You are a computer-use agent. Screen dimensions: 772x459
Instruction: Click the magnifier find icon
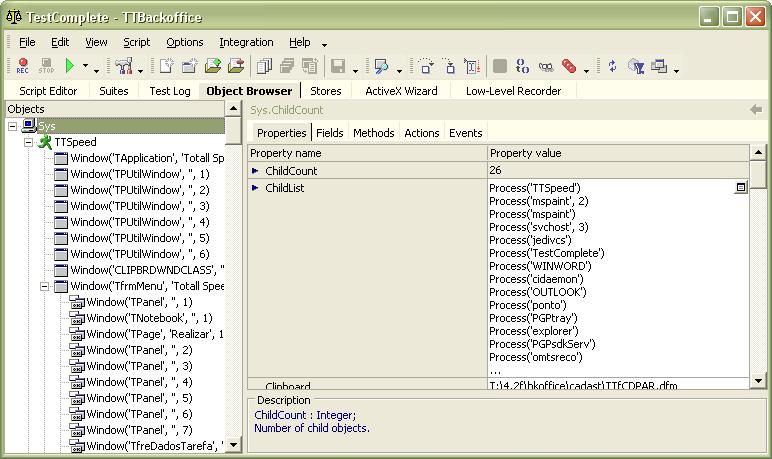click(x=381, y=66)
